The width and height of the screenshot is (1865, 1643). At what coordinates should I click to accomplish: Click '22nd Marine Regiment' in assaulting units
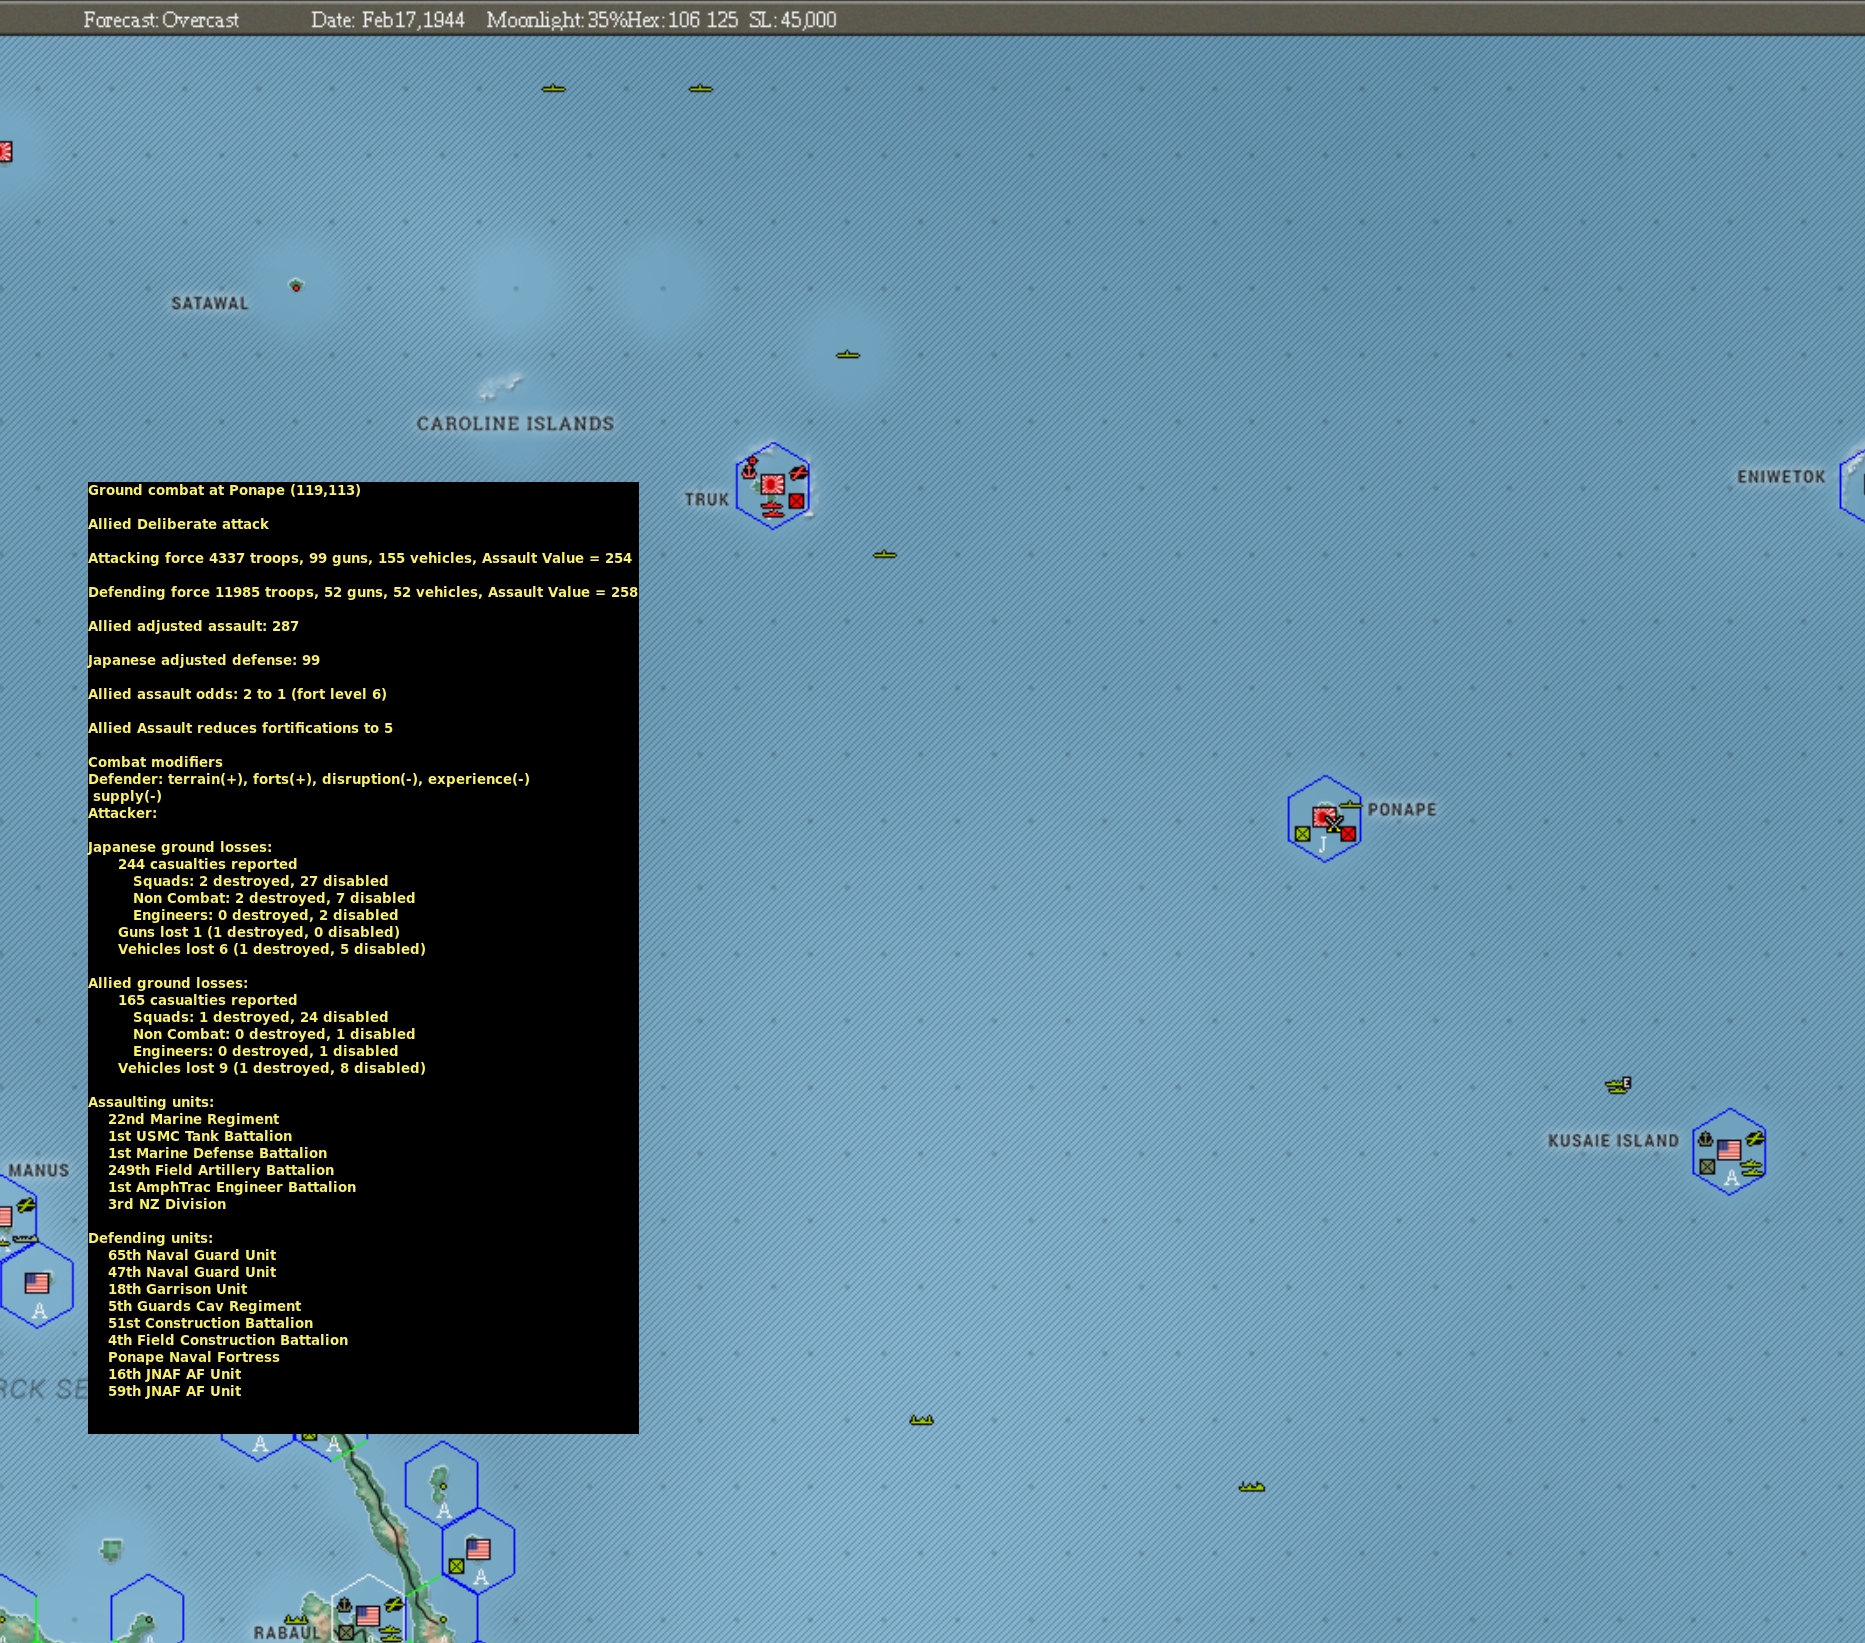[193, 1119]
